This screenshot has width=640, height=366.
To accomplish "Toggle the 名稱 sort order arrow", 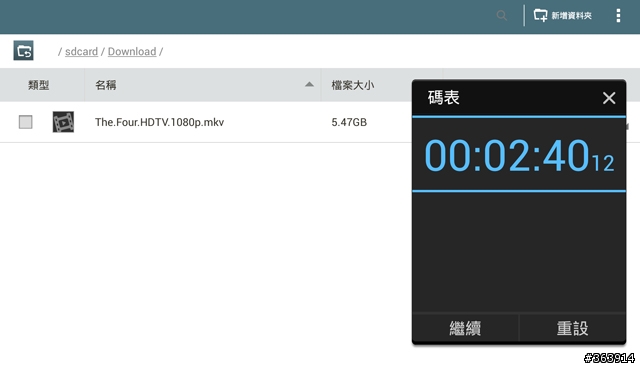I will coord(309,84).
